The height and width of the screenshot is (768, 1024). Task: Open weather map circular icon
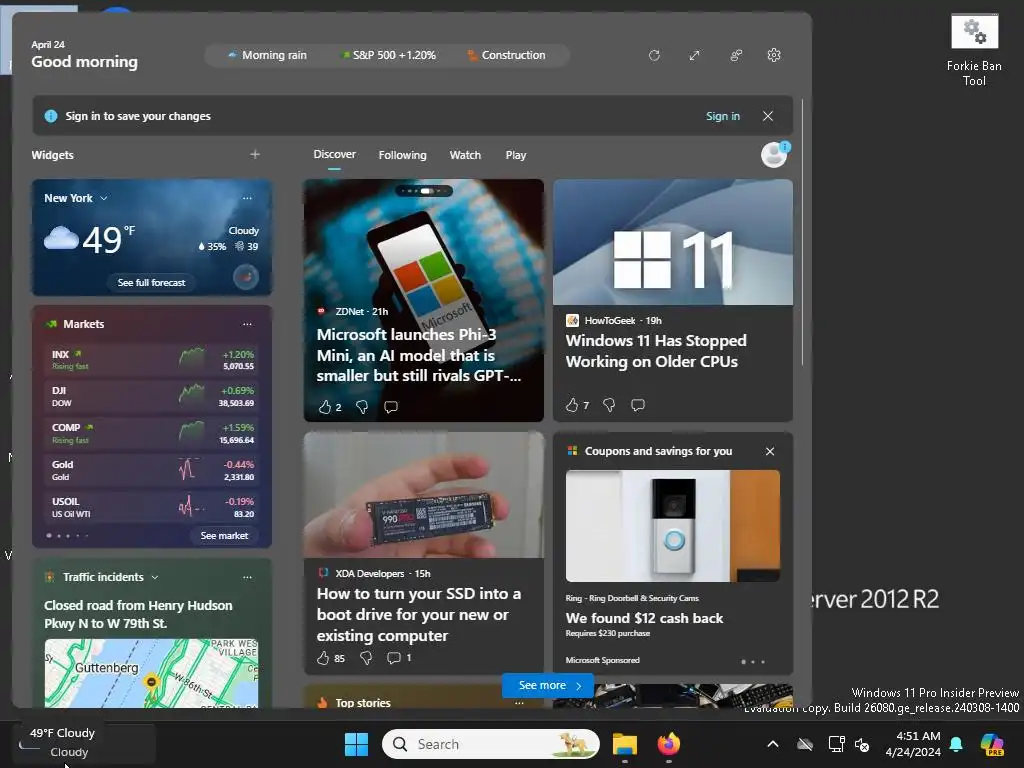246,277
